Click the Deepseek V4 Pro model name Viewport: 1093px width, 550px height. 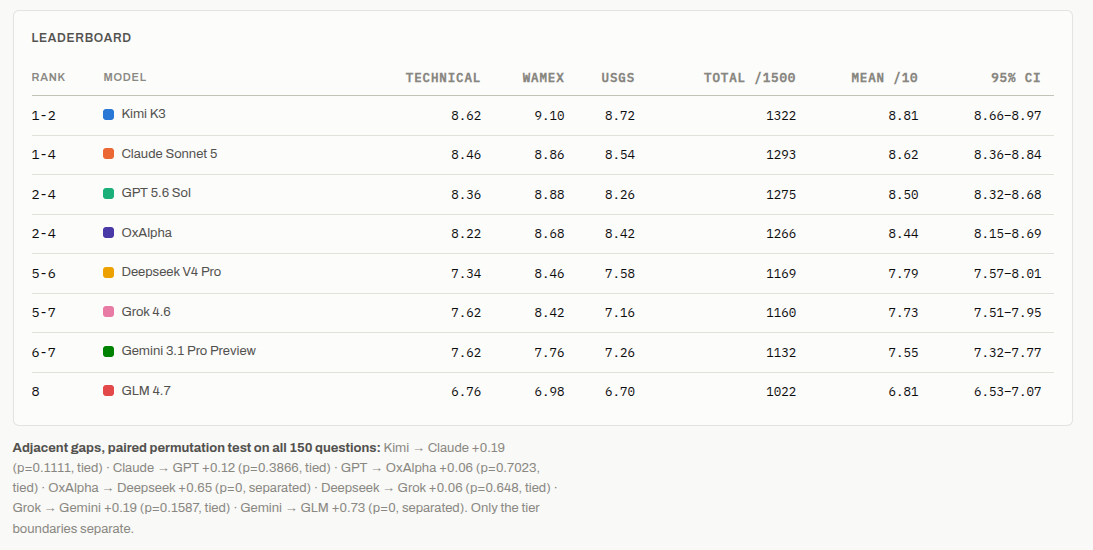[x=171, y=272]
